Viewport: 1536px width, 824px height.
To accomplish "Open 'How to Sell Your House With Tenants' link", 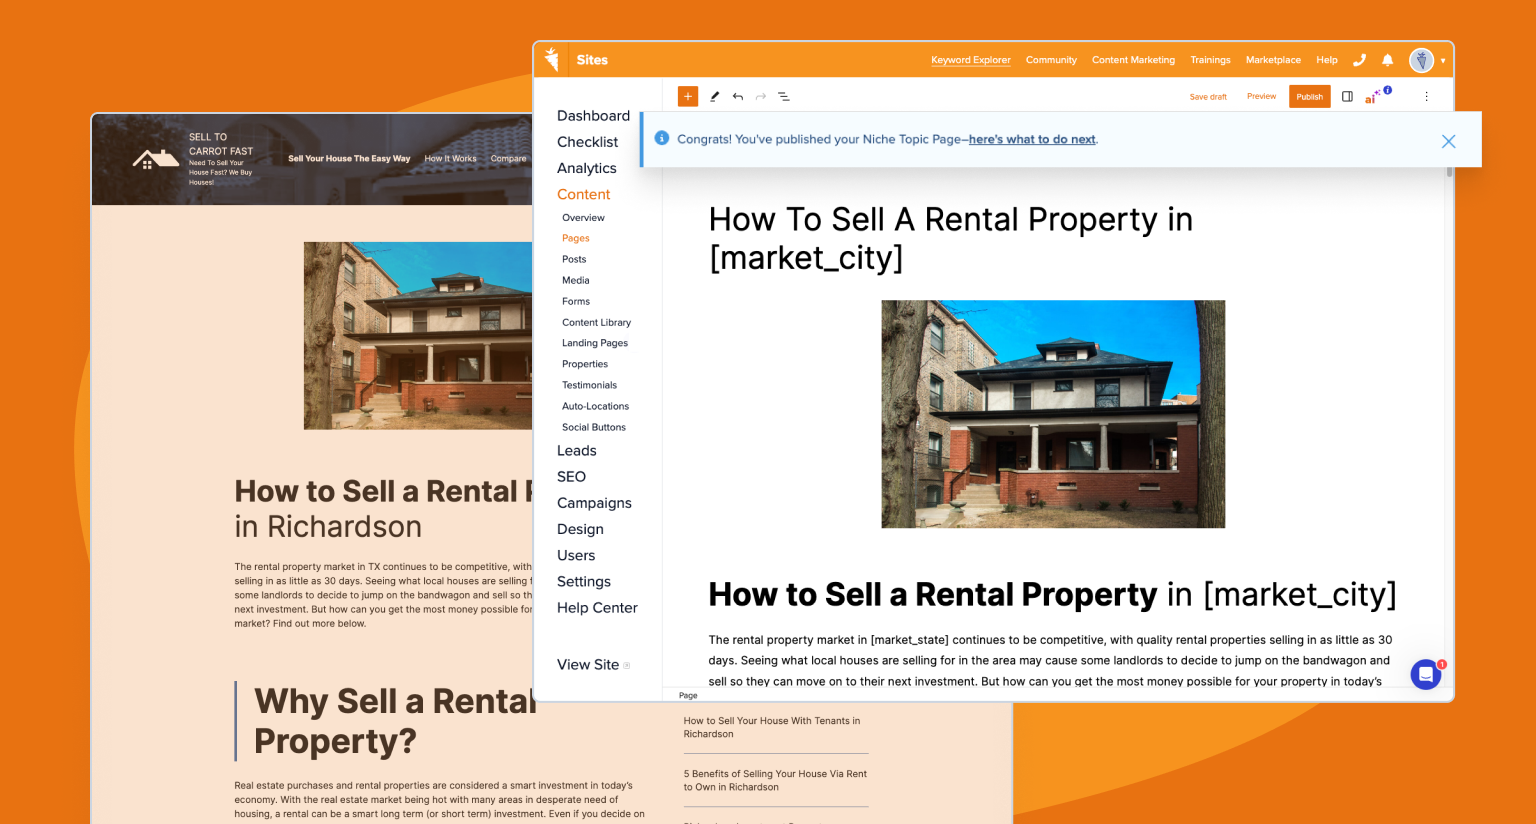I will click(772, 727).
